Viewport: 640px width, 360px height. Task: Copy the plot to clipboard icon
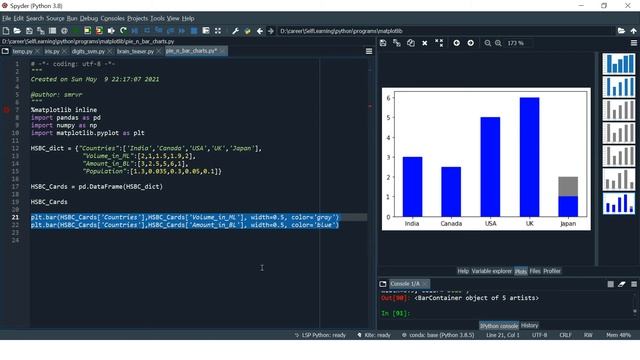(x=411, y=43)
